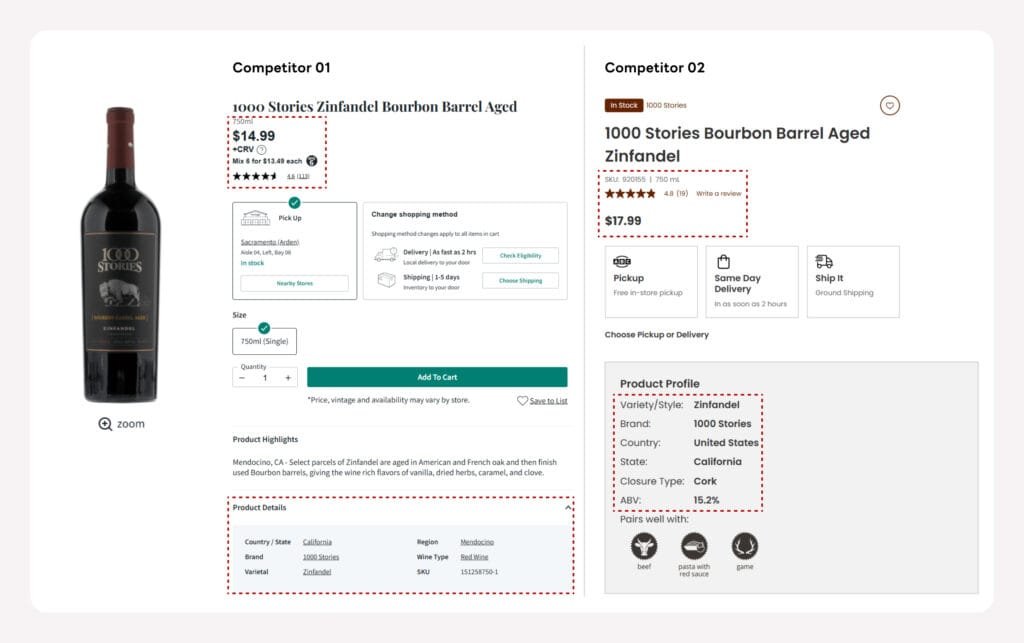Viewport: 1024px width, 643px height.
Task: Open the Mendocino region link in Product Details
Action: coord(476,541)
